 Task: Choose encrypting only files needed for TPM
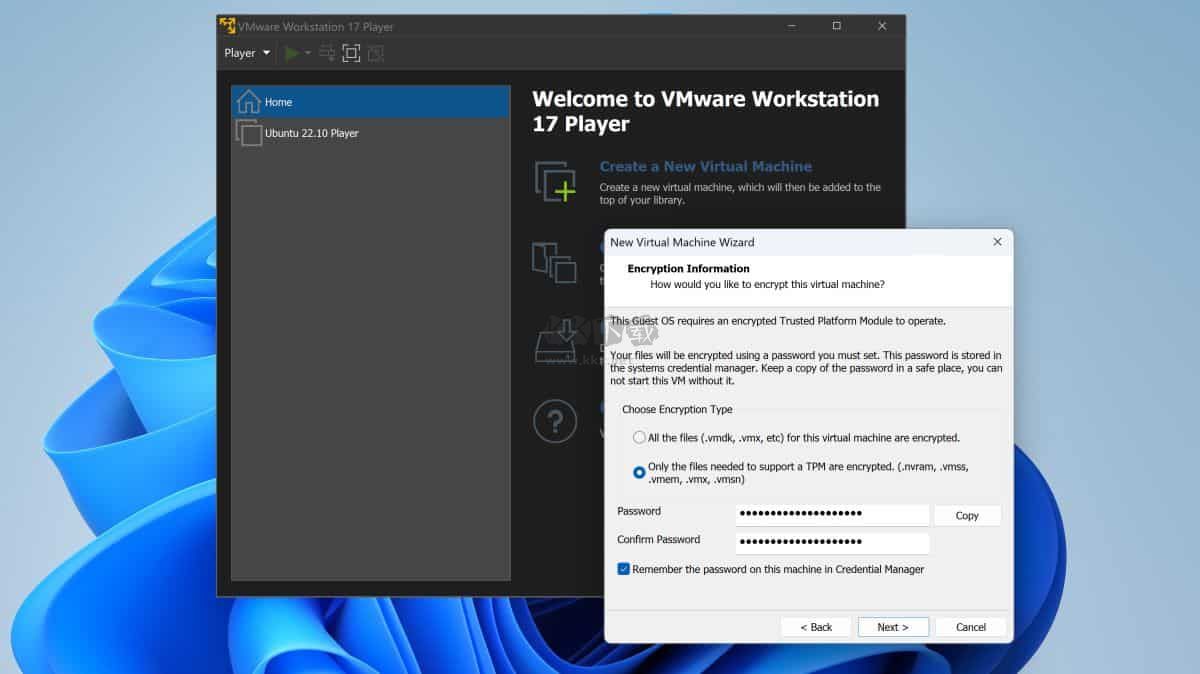[639, 471]
